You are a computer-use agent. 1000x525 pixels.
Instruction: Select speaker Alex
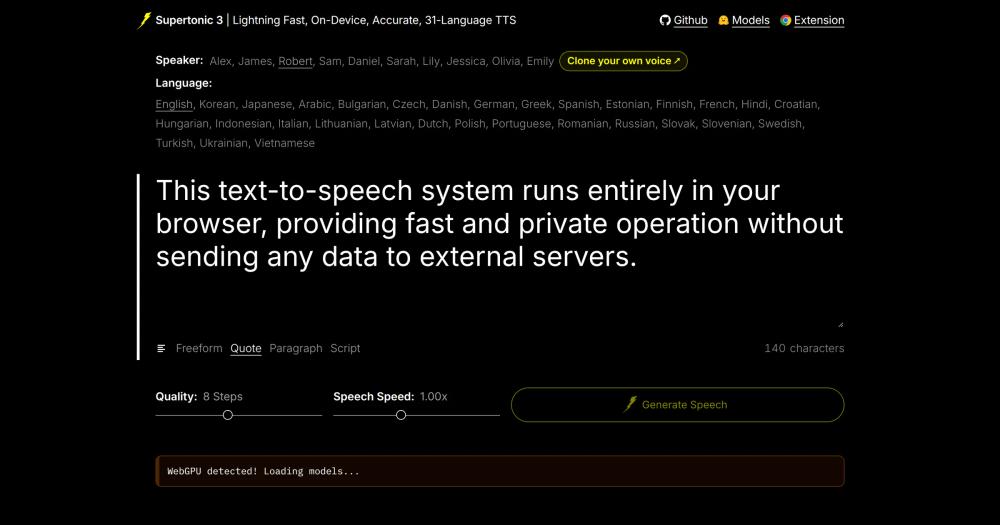[x=221, y=61]
